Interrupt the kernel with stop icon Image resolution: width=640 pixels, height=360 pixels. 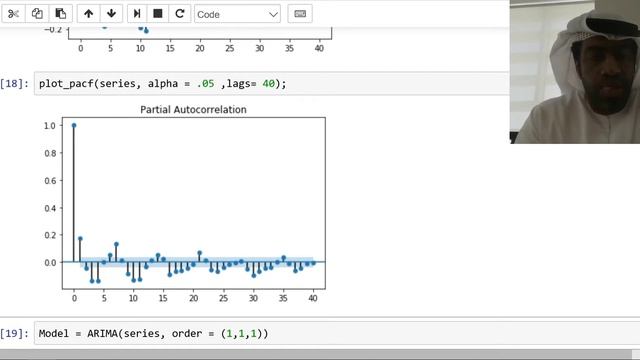coord(158,14)
